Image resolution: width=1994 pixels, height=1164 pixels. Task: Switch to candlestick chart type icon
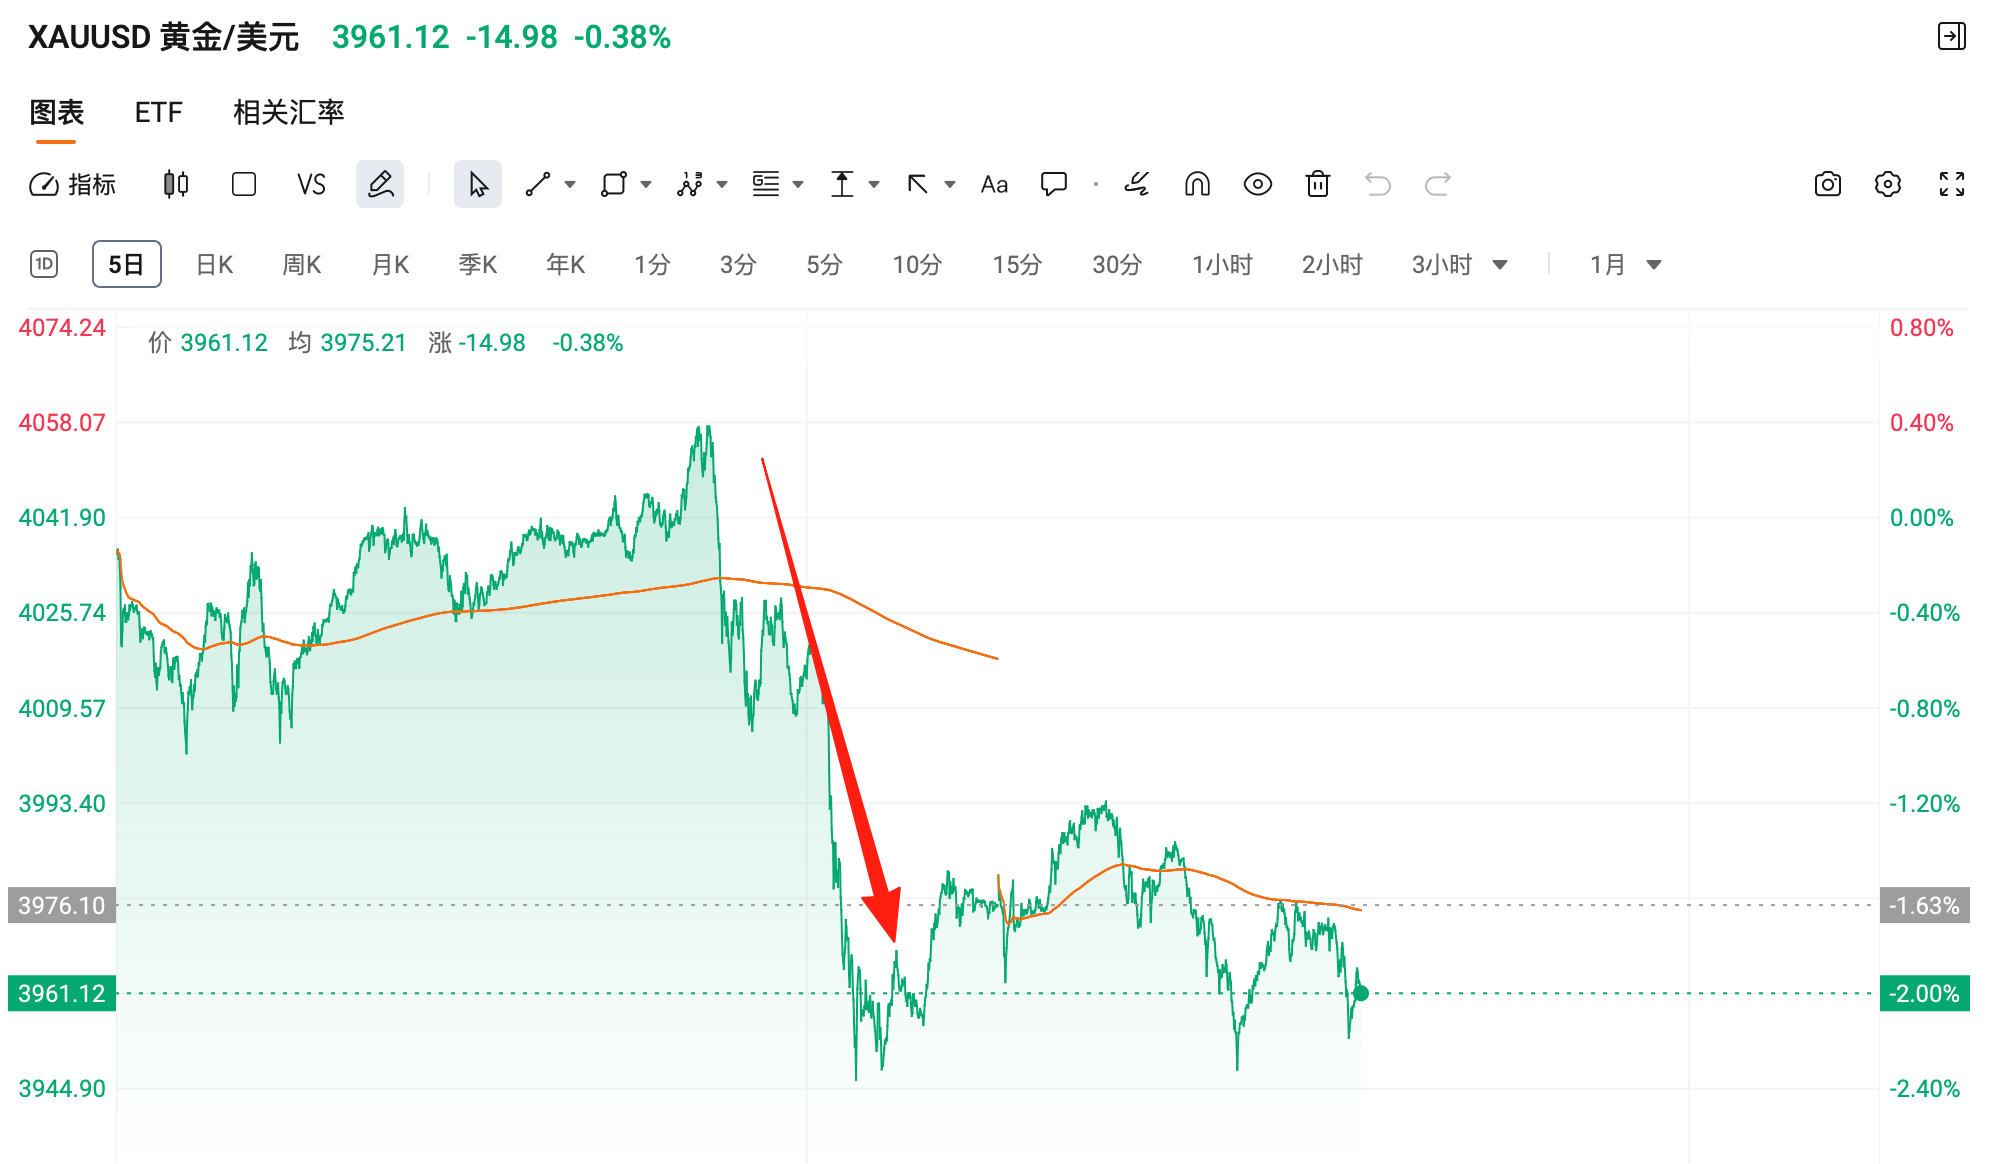[x=176, y=184]
